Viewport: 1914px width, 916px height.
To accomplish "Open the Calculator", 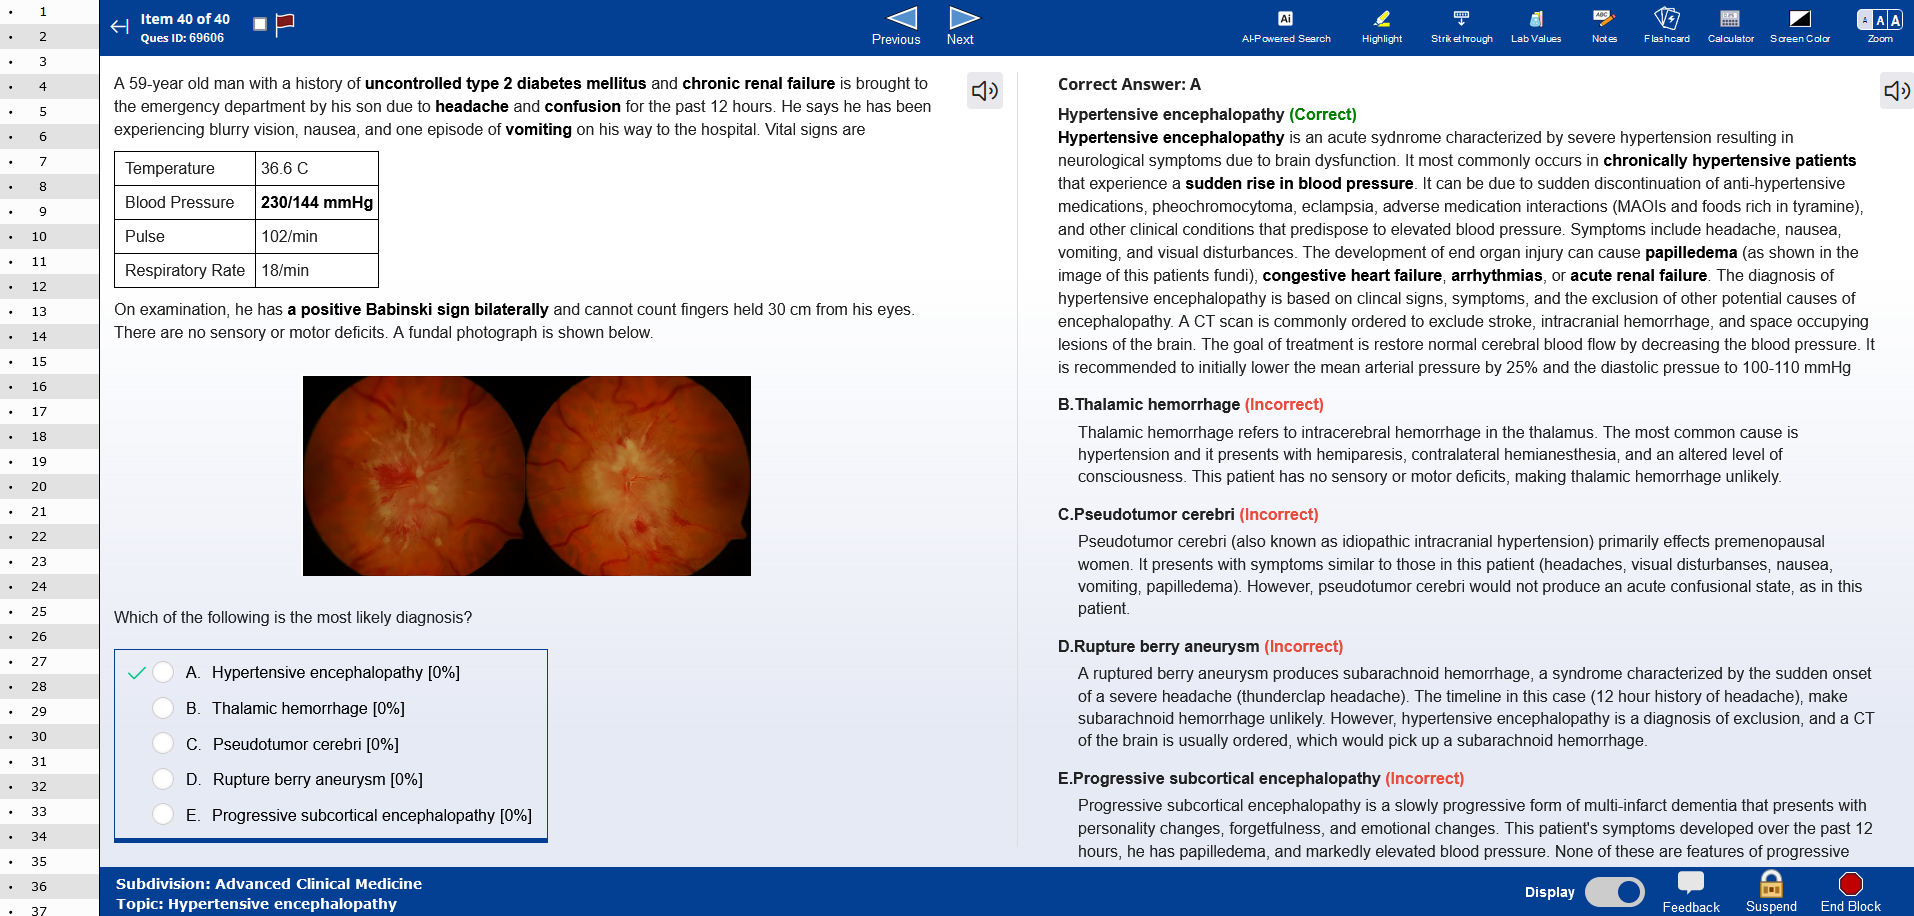I will 1731,27.
